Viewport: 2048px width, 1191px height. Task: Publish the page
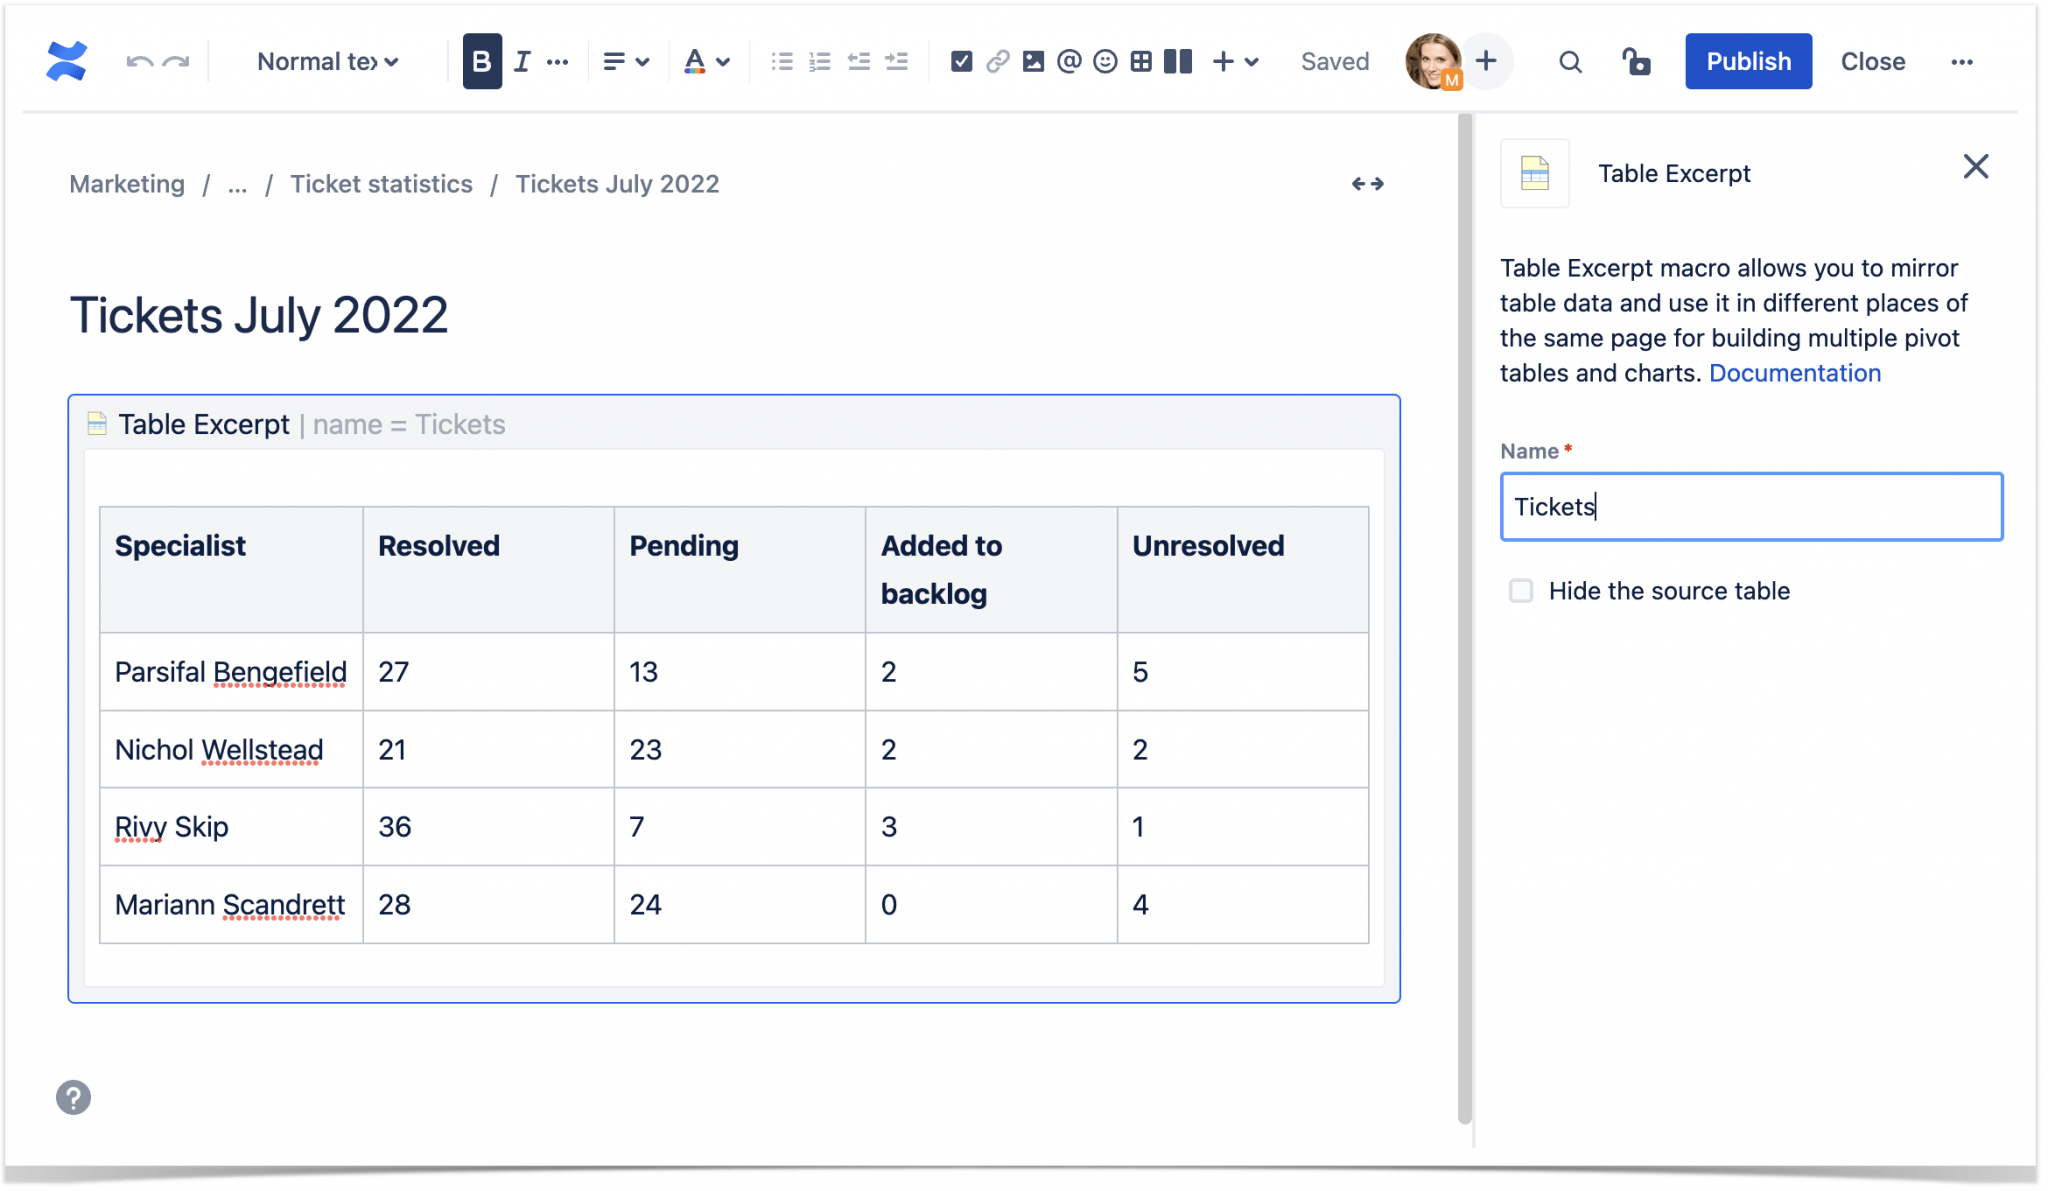tap(1747, 61)
